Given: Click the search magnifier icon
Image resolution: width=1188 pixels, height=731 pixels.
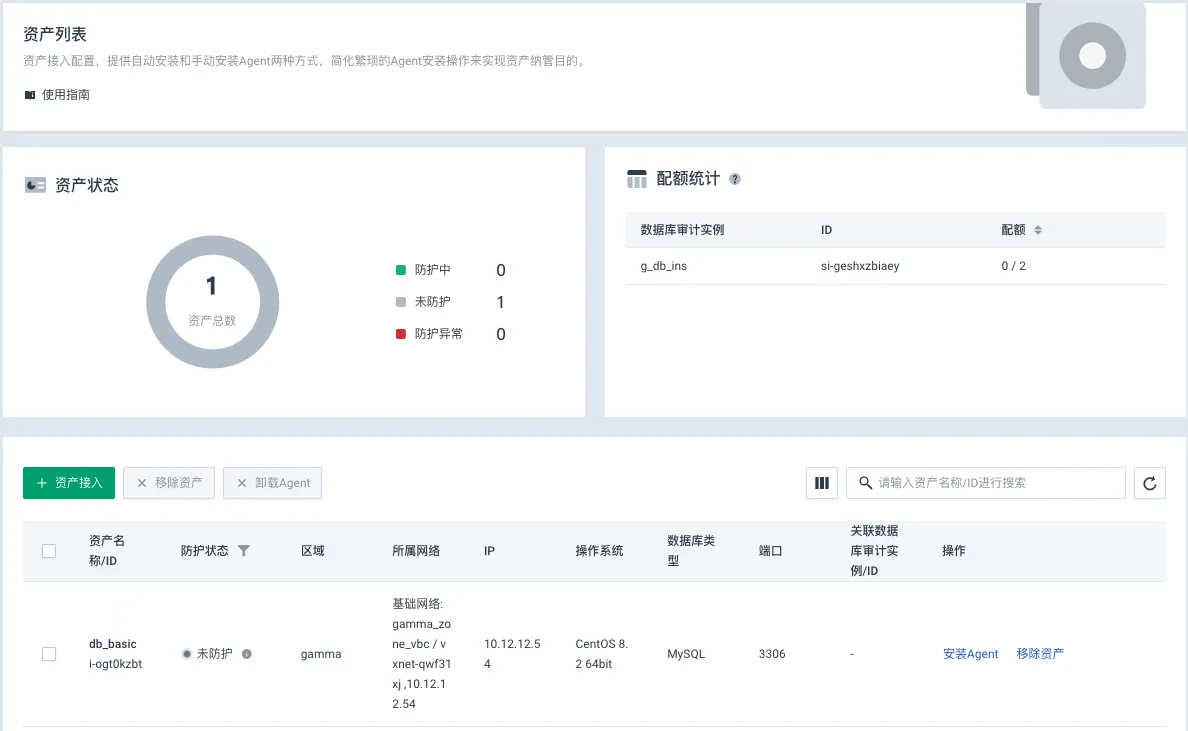Looking at the screenshot, I should click(864, 483).
